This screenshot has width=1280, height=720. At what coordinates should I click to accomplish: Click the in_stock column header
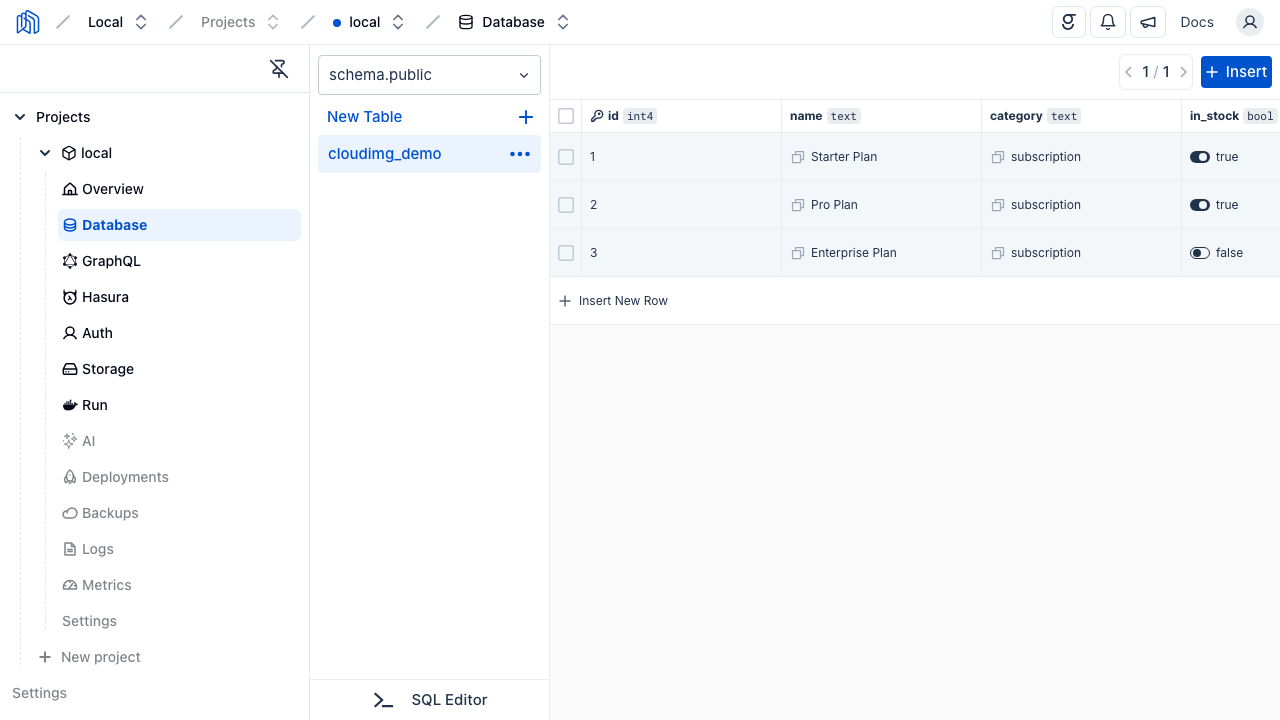1231,116
